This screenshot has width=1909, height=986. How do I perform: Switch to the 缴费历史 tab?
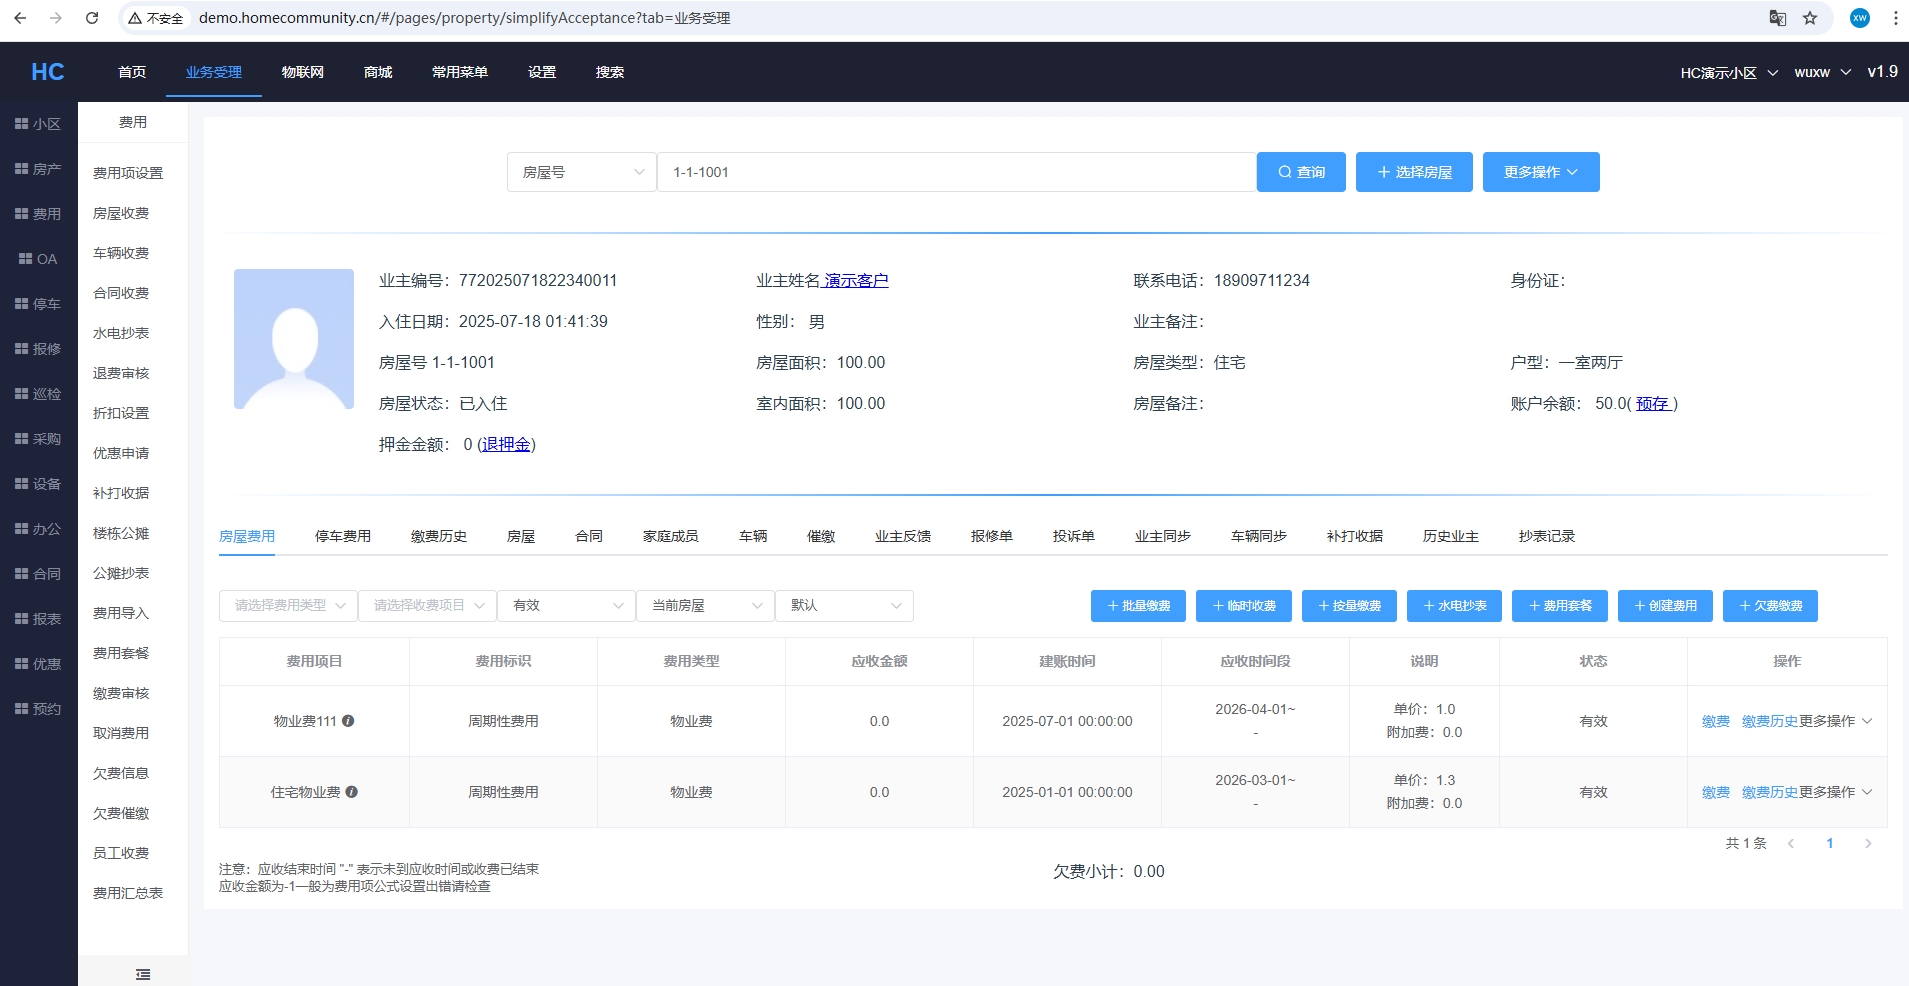coord(438,536)
